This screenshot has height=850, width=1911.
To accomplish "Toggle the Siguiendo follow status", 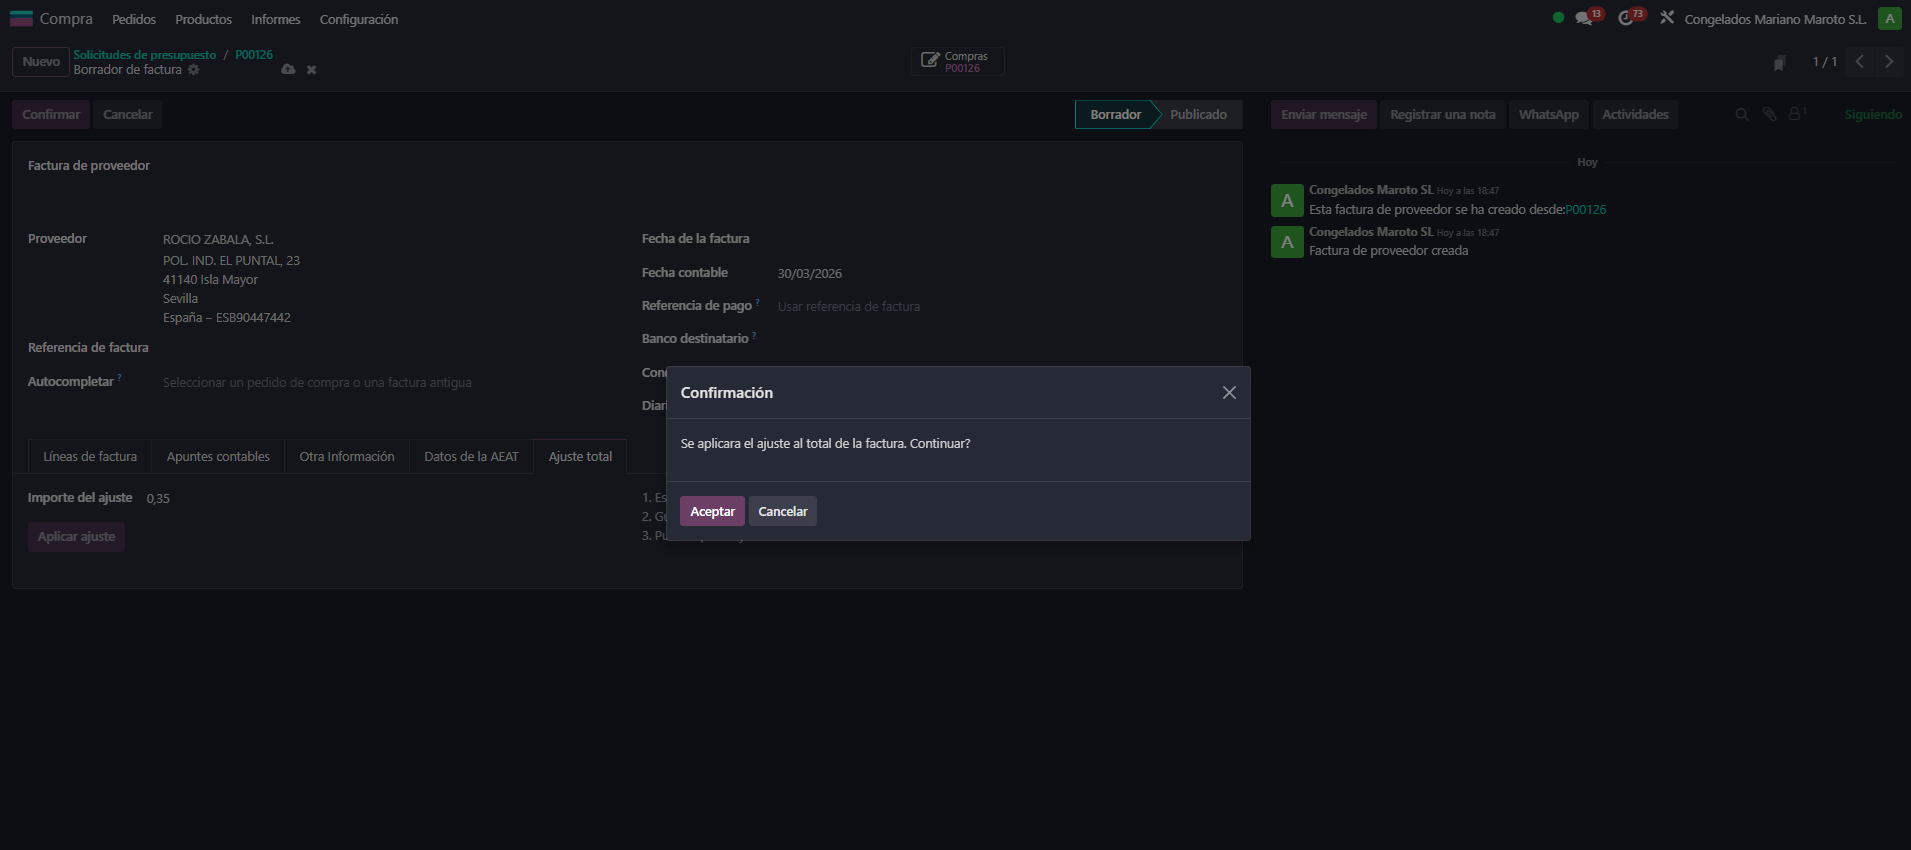I will point(1872,115).
